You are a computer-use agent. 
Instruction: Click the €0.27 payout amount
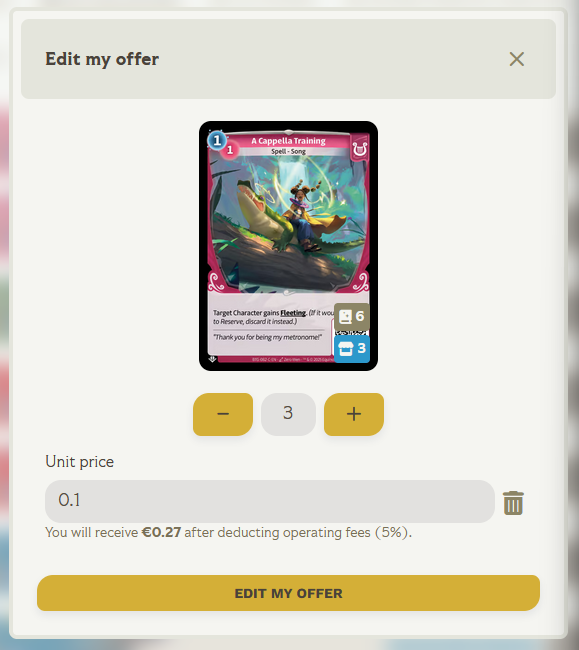pos(161,532)
